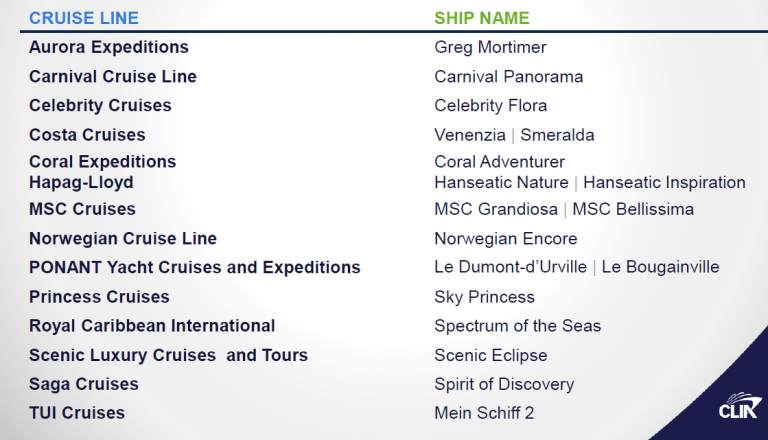This screenshot has width=768, height=440.
Task: Select the Celebrity Flora ship name
Action: coord(490,106)
